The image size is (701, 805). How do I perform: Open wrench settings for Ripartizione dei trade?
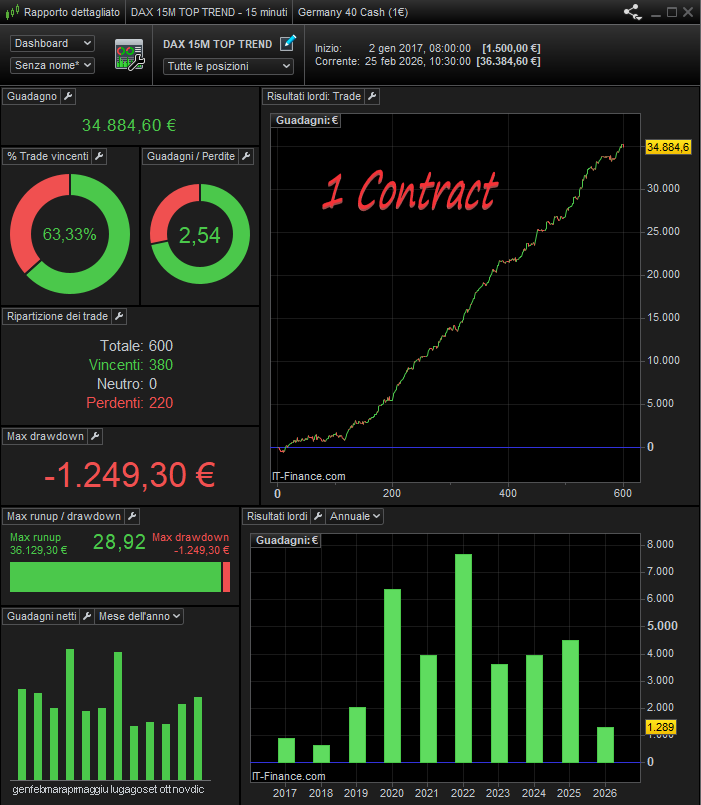coord(119,317)
